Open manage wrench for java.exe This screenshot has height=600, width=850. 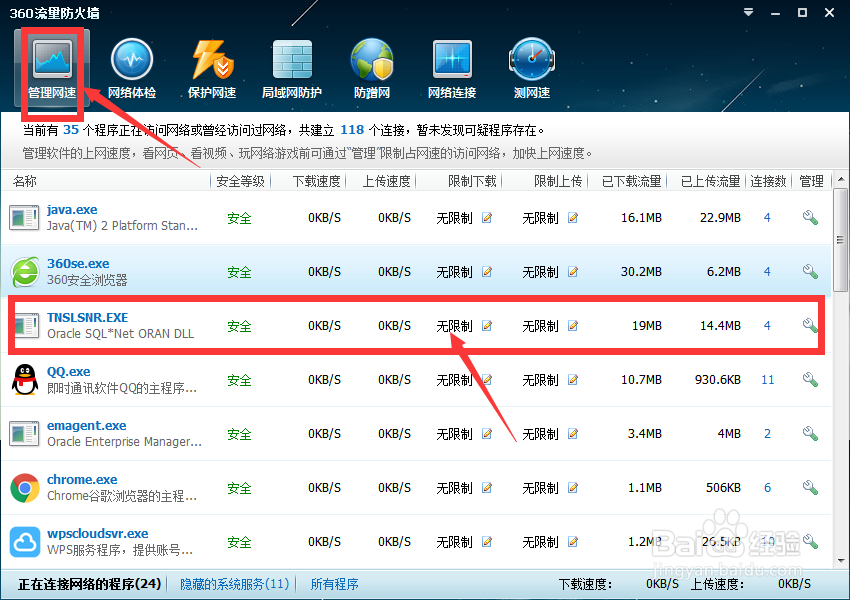[810, 218]
